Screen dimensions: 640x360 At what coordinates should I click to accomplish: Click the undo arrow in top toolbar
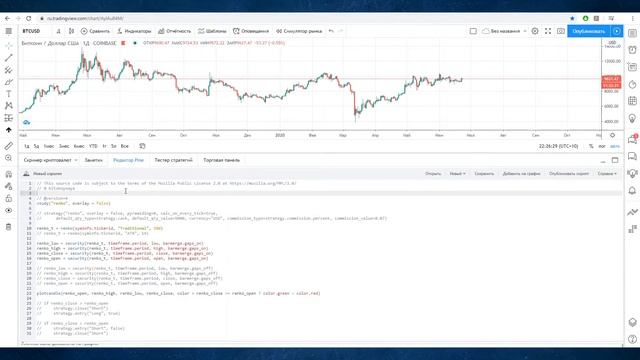tap(331, 31)
